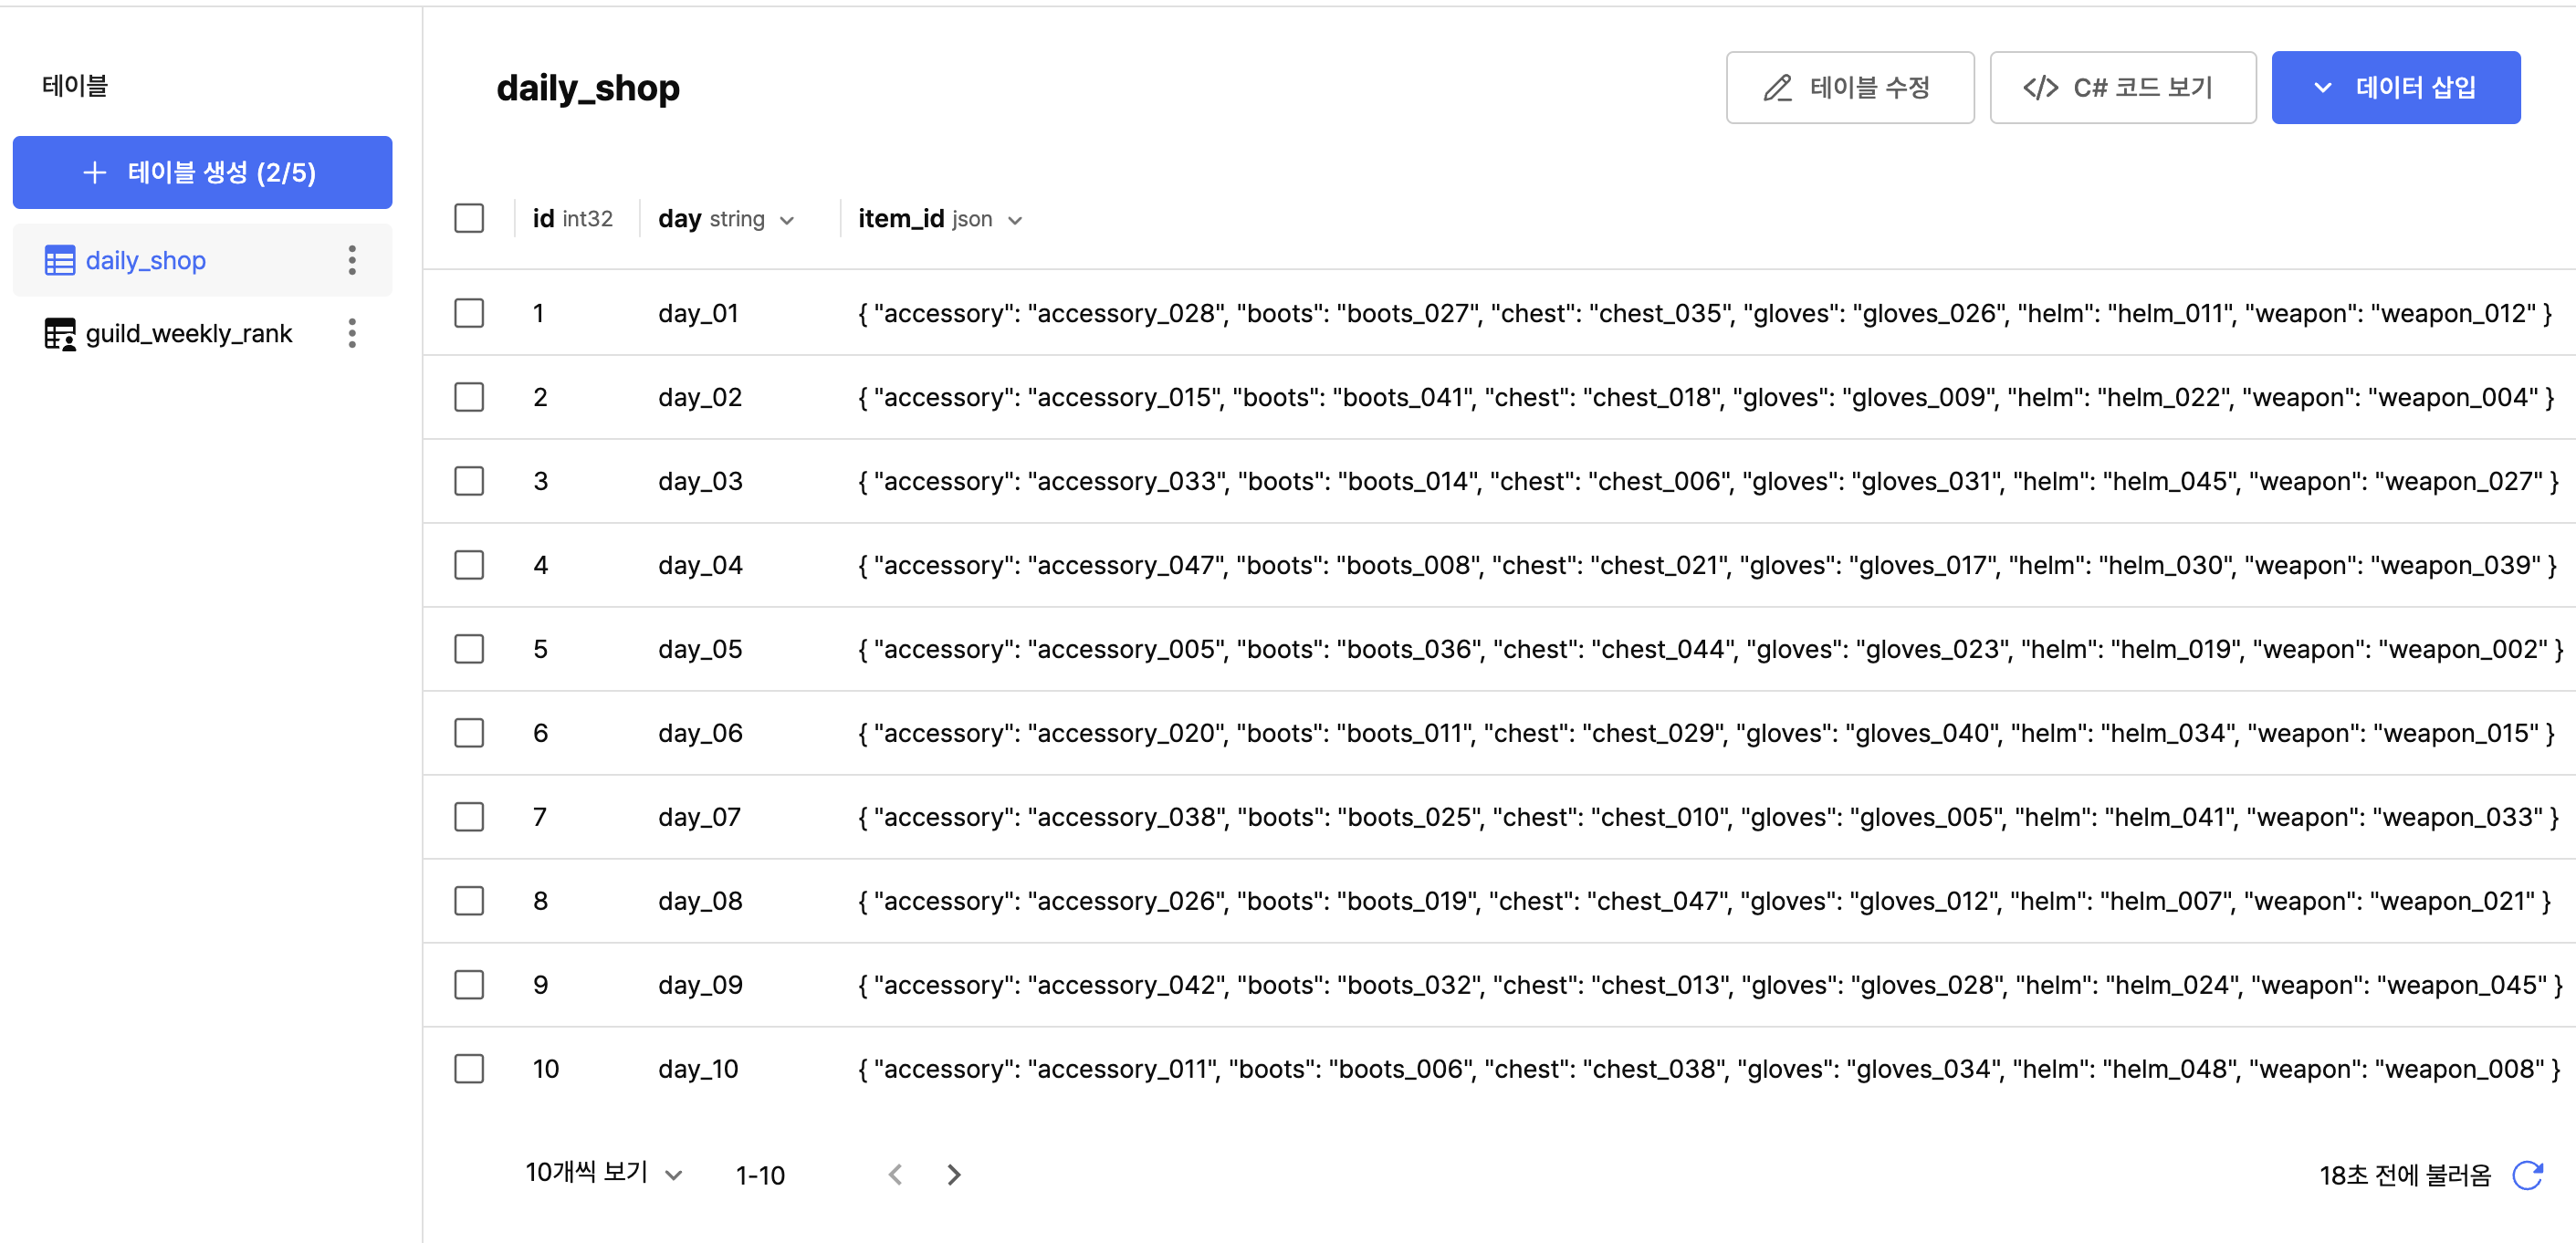Go to previous page arrow
Image resolution: width=2576 pixels, height=1243 pixels.
[895, 1174]
